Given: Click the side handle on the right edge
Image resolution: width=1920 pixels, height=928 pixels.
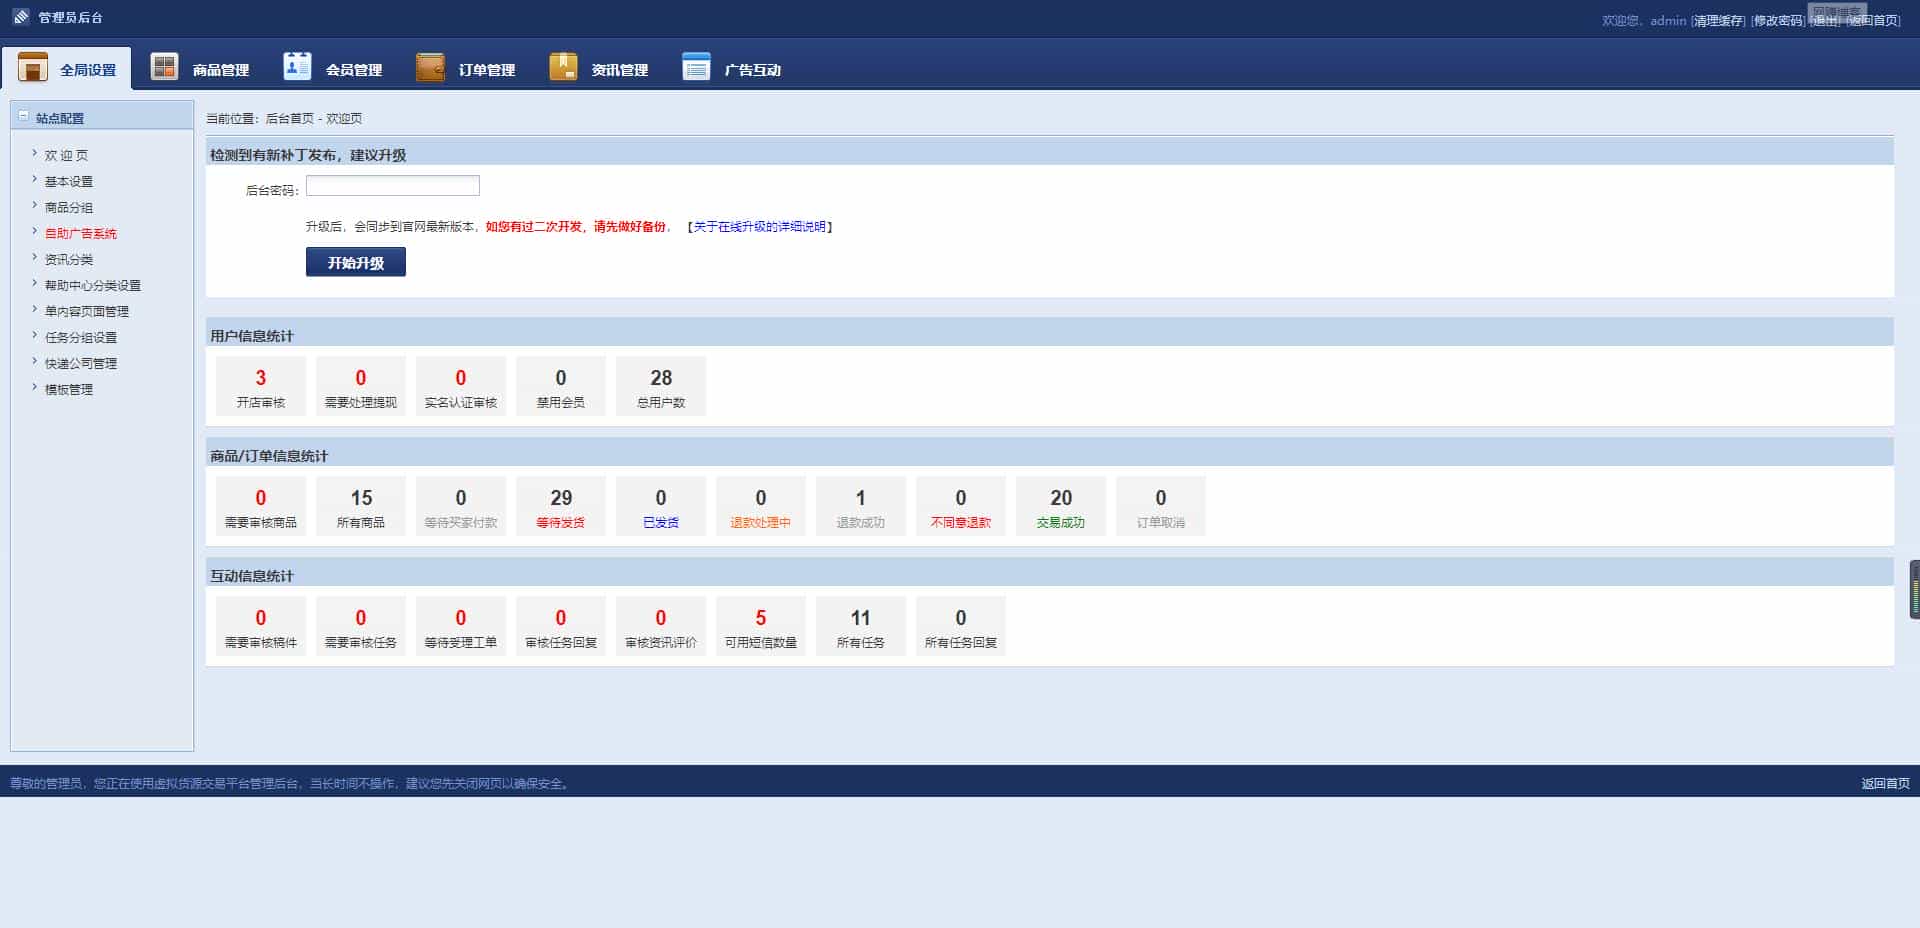Looking at the screenshot, I should [1915, 590].
